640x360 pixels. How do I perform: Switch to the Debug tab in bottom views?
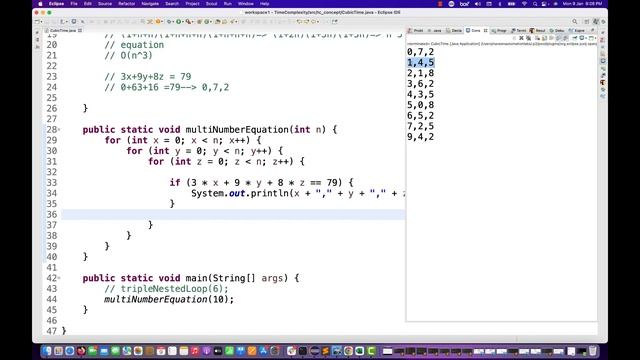[x=557, y=31]
